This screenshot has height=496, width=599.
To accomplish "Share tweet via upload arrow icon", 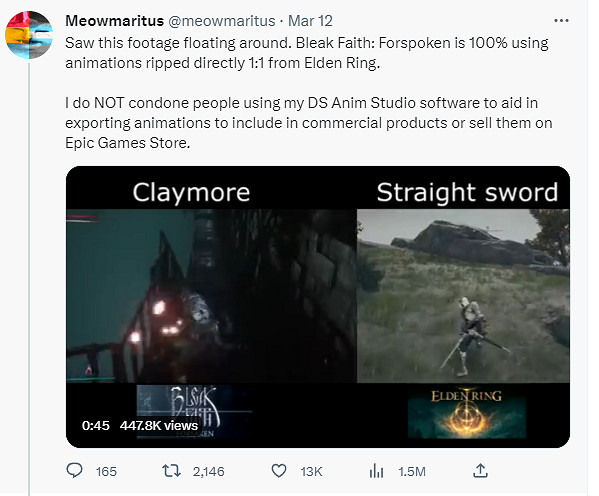I will tap(480, 471).
